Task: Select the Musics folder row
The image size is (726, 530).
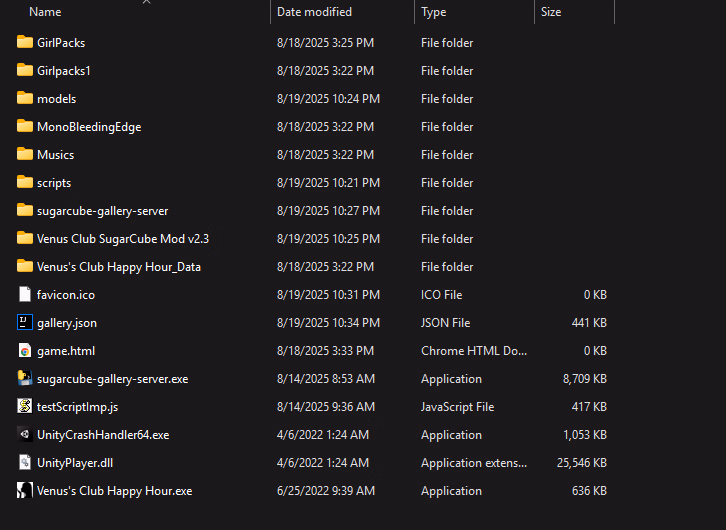Action: click(311, 155)
